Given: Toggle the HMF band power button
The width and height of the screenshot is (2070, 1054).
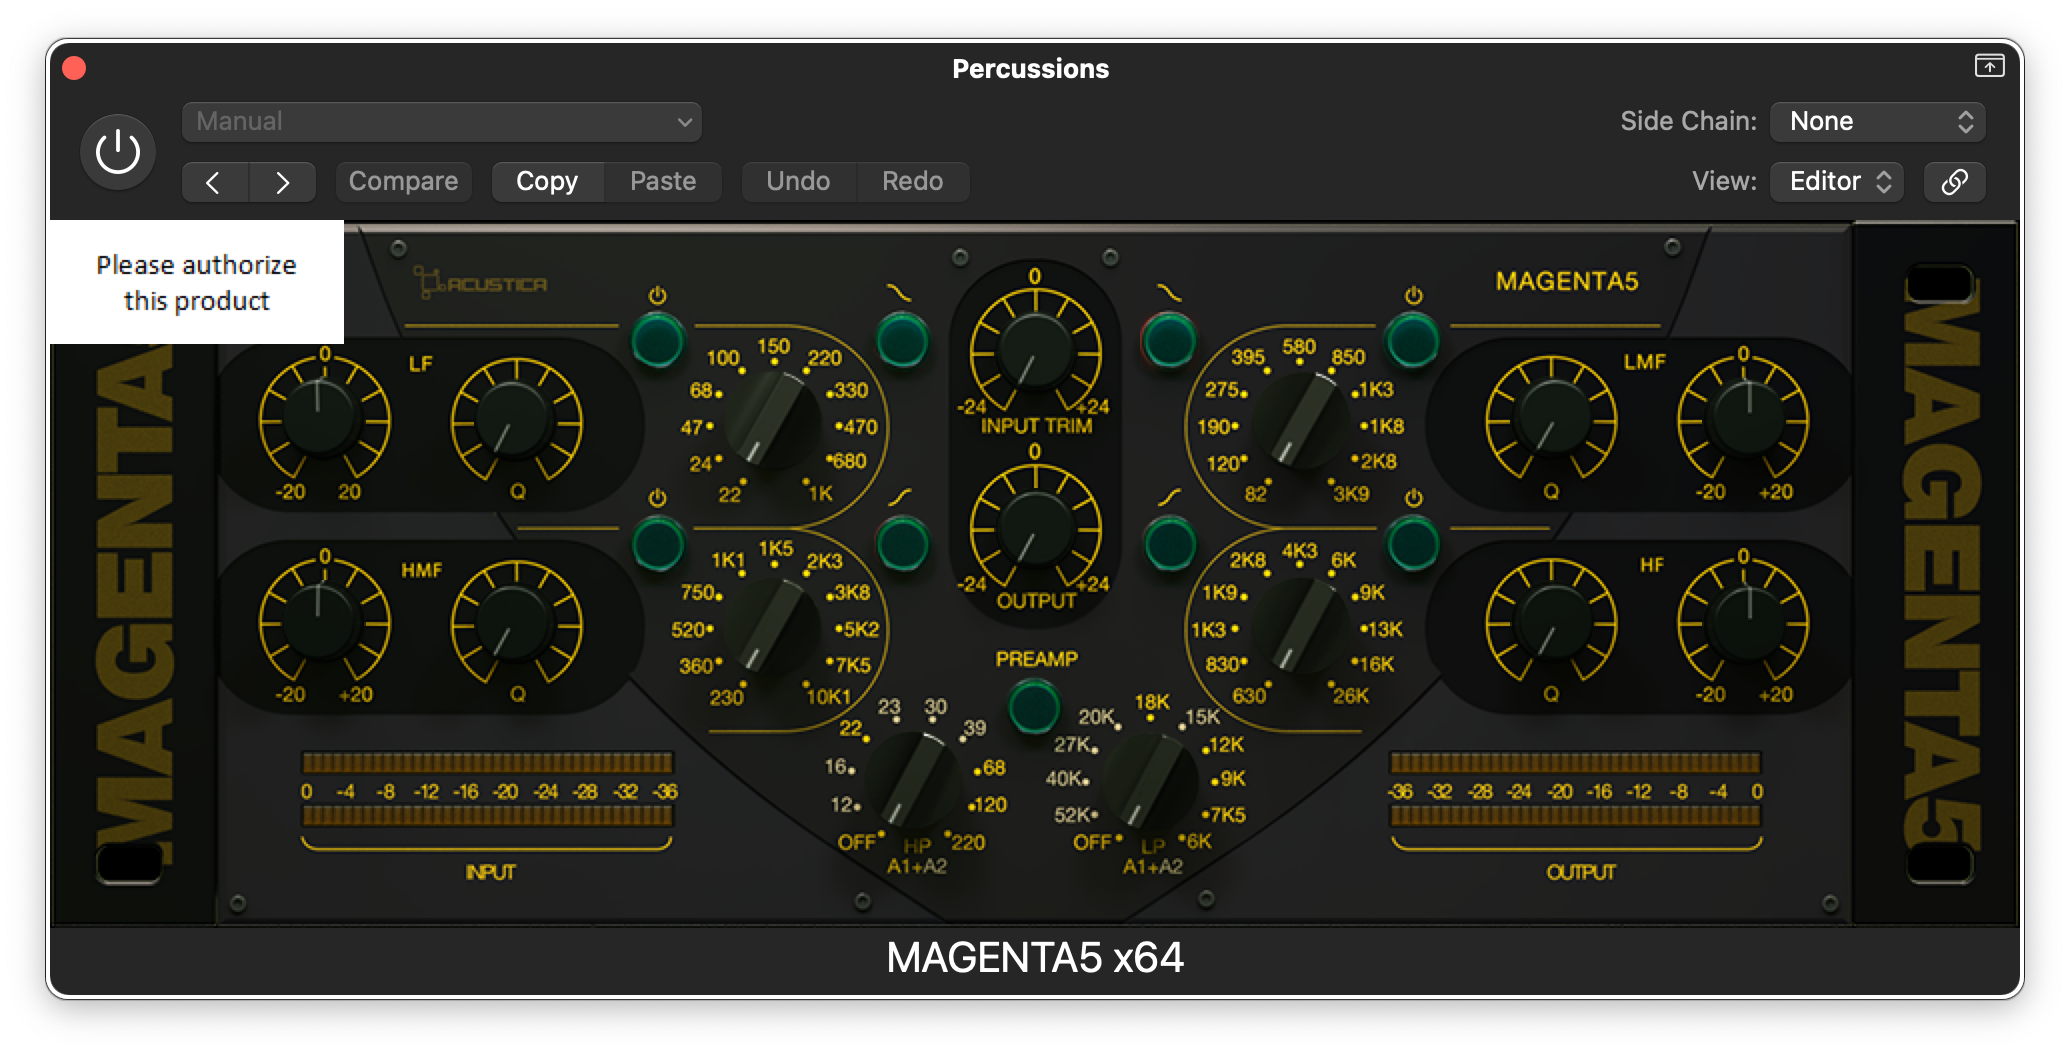Looking at the screenshot, I should click(x=657, y=544).
